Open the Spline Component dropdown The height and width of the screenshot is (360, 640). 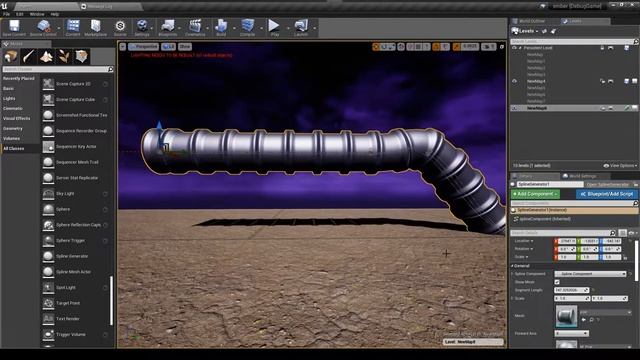(x=590, y=274)
